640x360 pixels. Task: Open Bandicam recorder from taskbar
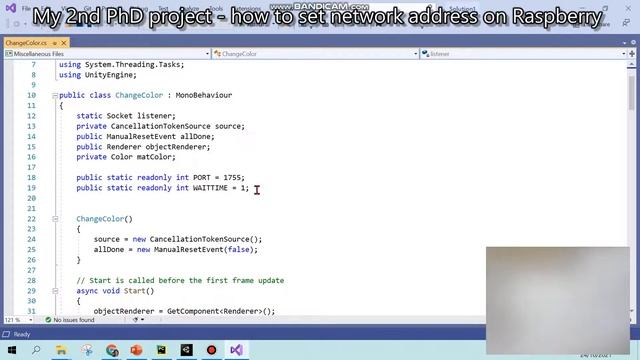coord(211,350)
